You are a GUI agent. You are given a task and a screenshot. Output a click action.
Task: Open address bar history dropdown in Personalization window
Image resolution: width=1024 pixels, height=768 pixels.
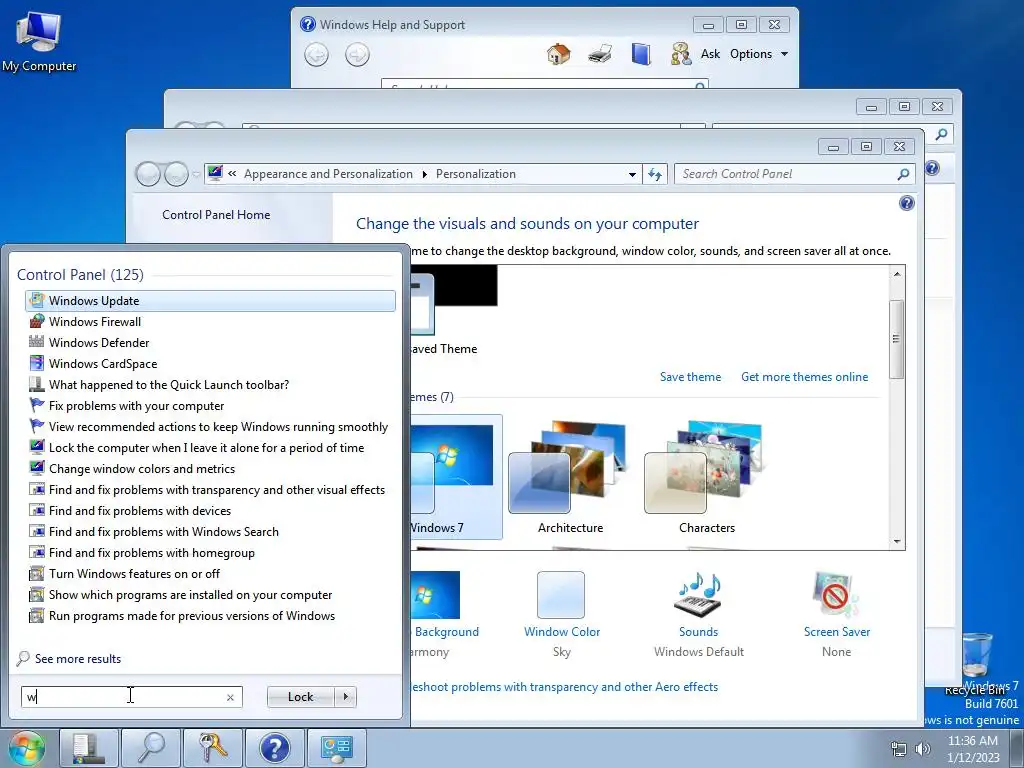pyautogui.click(x=632, y=174)
